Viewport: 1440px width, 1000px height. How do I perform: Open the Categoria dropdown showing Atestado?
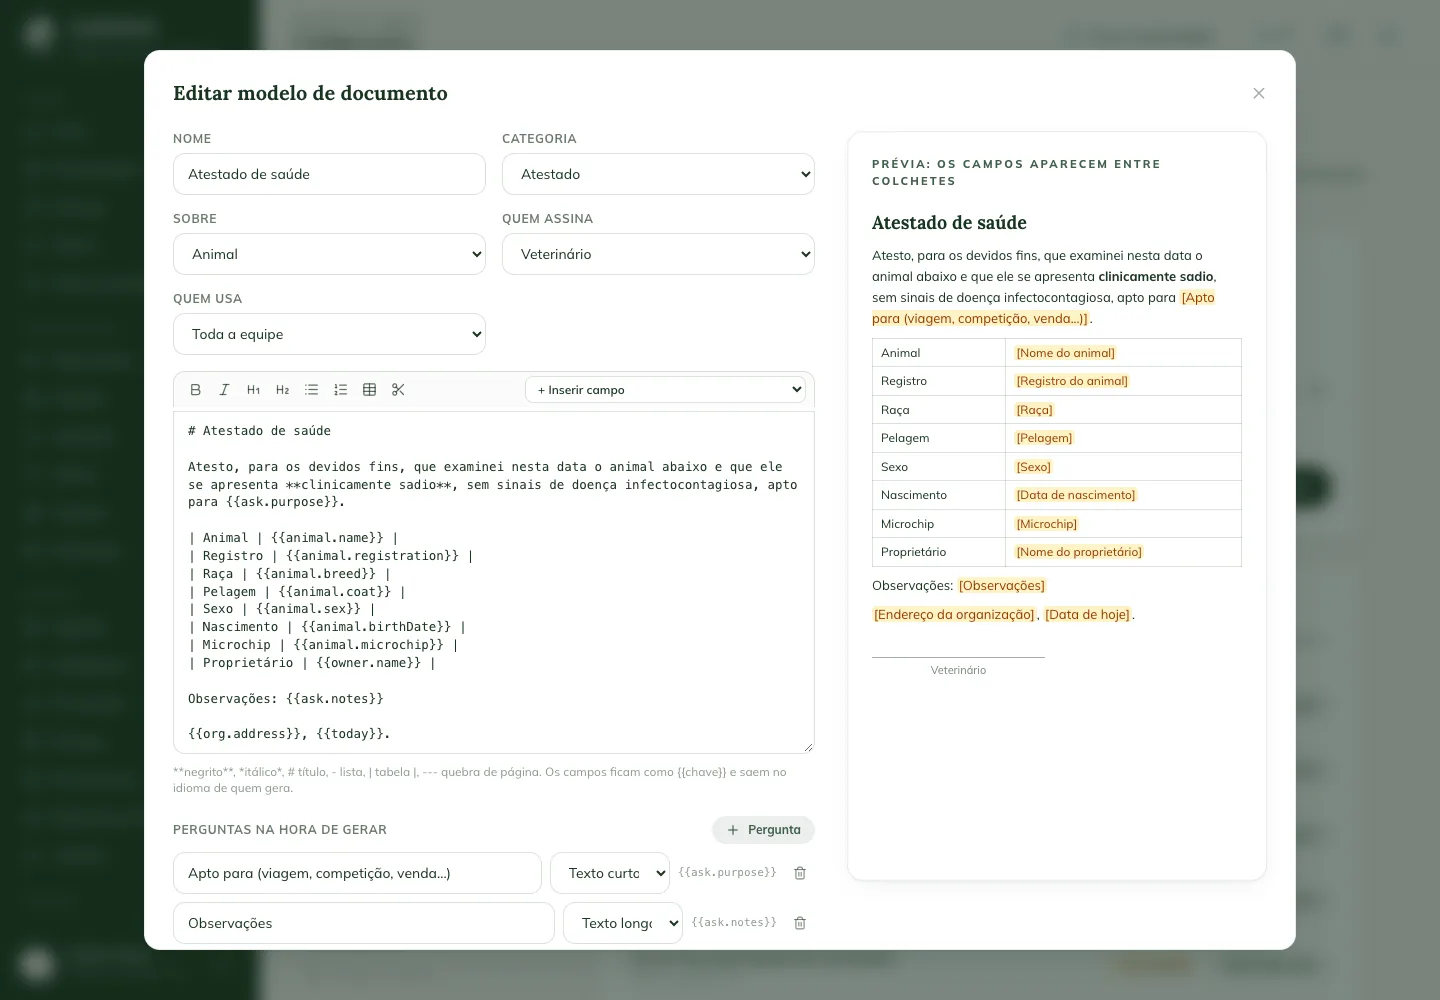pyautogui.click(x=658, y=174)
